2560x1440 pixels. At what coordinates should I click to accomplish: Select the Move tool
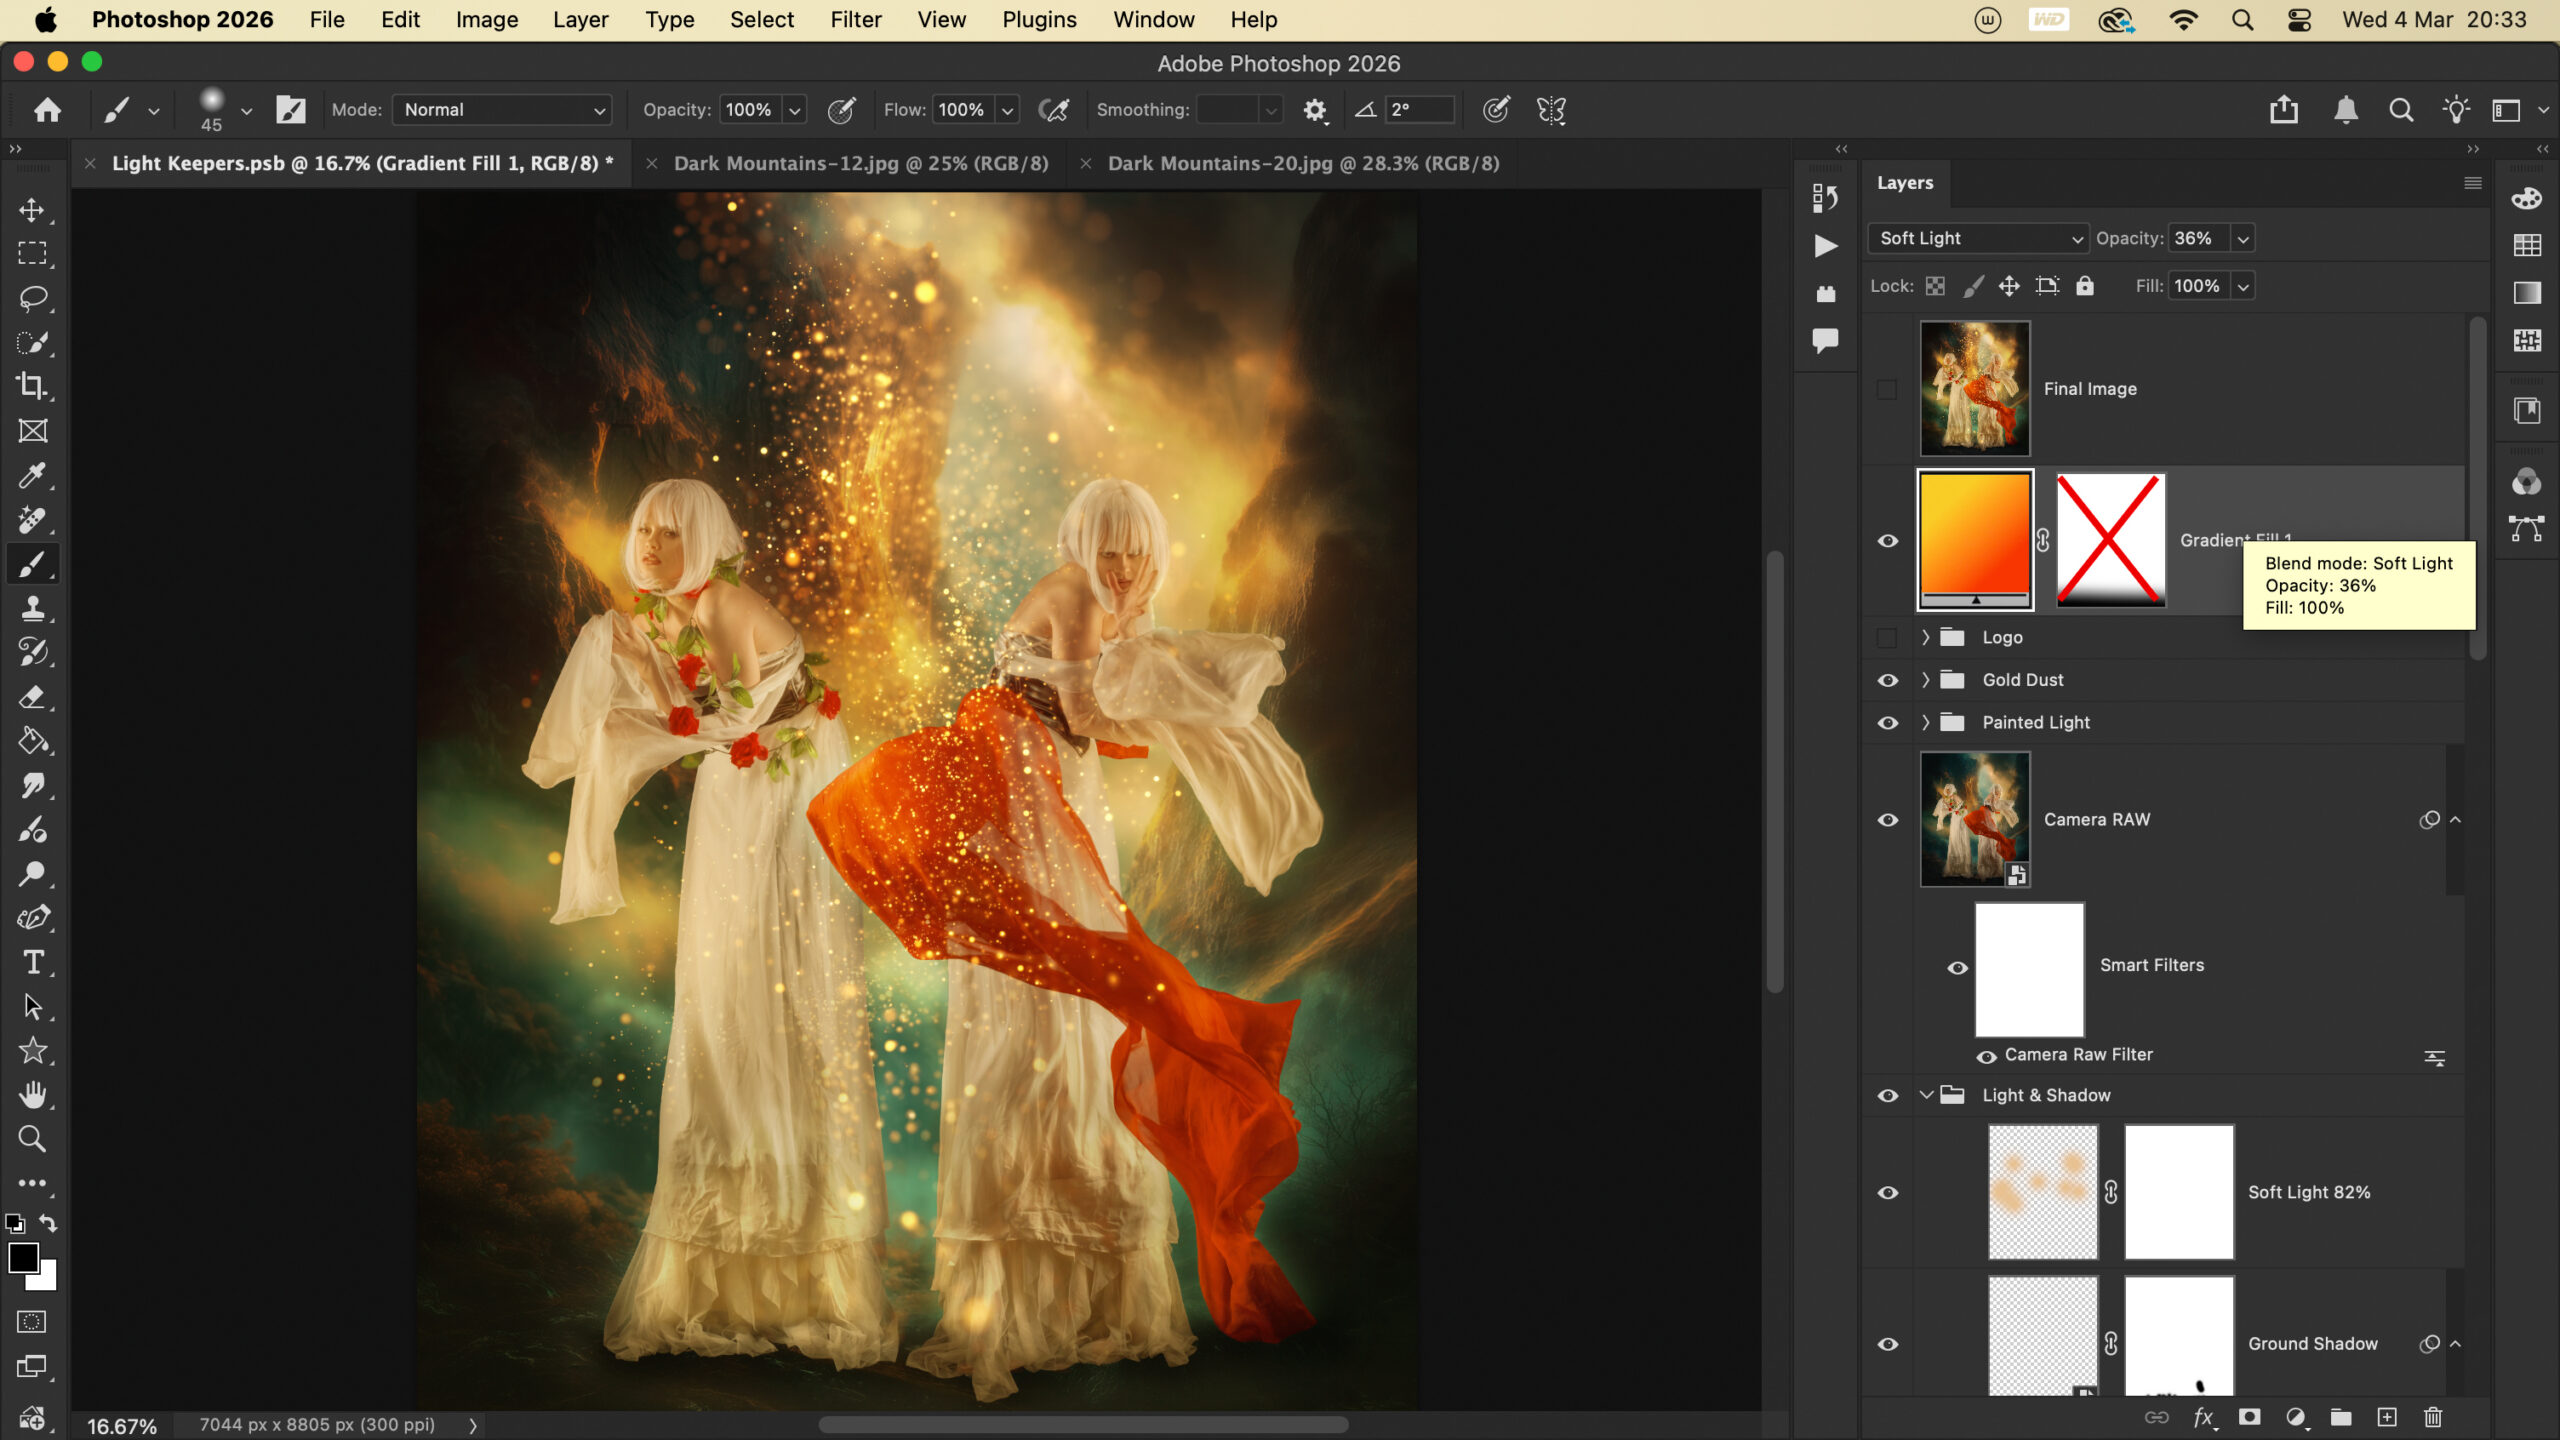(32, 210)
